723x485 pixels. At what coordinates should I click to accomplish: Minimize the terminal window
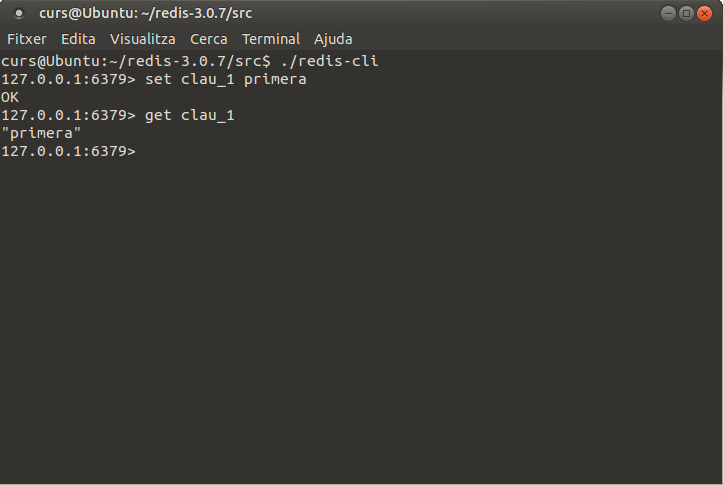click(668, 13)
